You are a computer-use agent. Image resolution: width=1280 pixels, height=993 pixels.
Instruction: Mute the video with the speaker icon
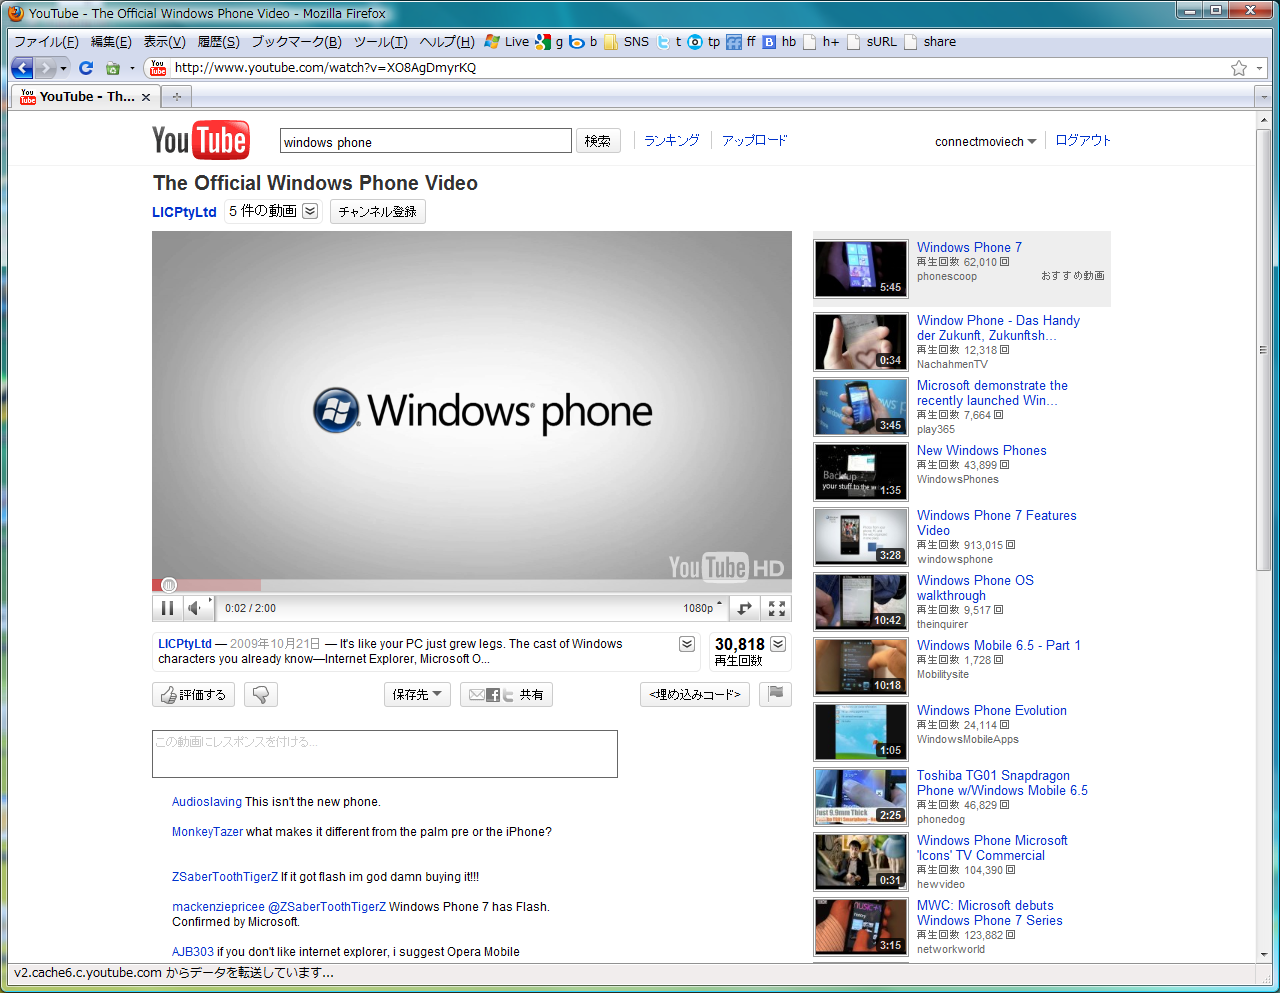click(x=196, y=608)
